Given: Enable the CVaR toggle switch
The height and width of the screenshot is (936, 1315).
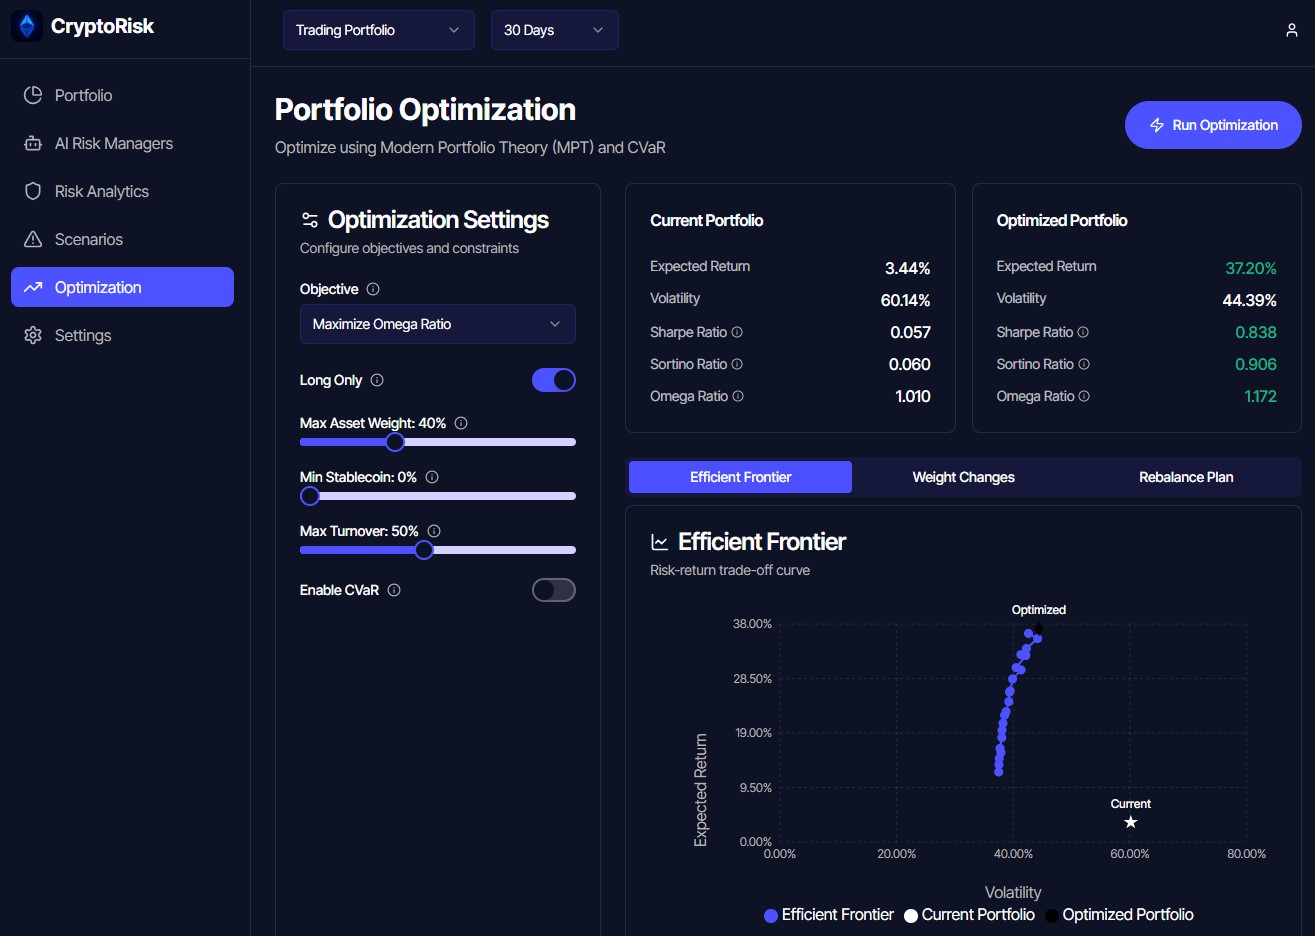Looking at the screenshot, I should [x=554, y=590].
